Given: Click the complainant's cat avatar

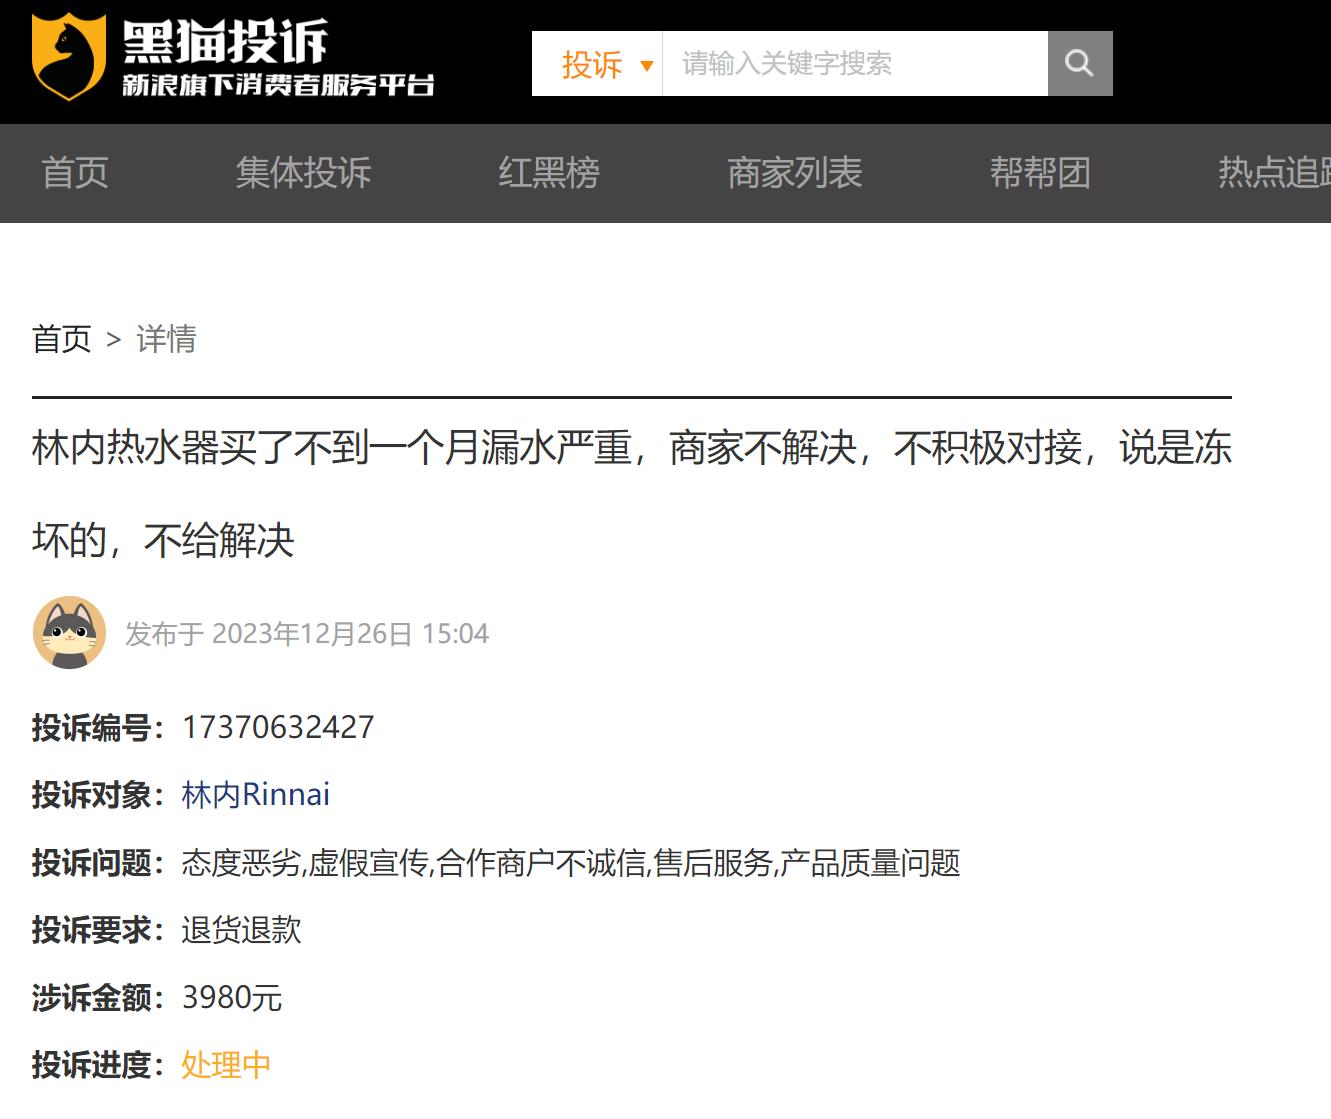Looking at the screenshot, I should (69, 633).
